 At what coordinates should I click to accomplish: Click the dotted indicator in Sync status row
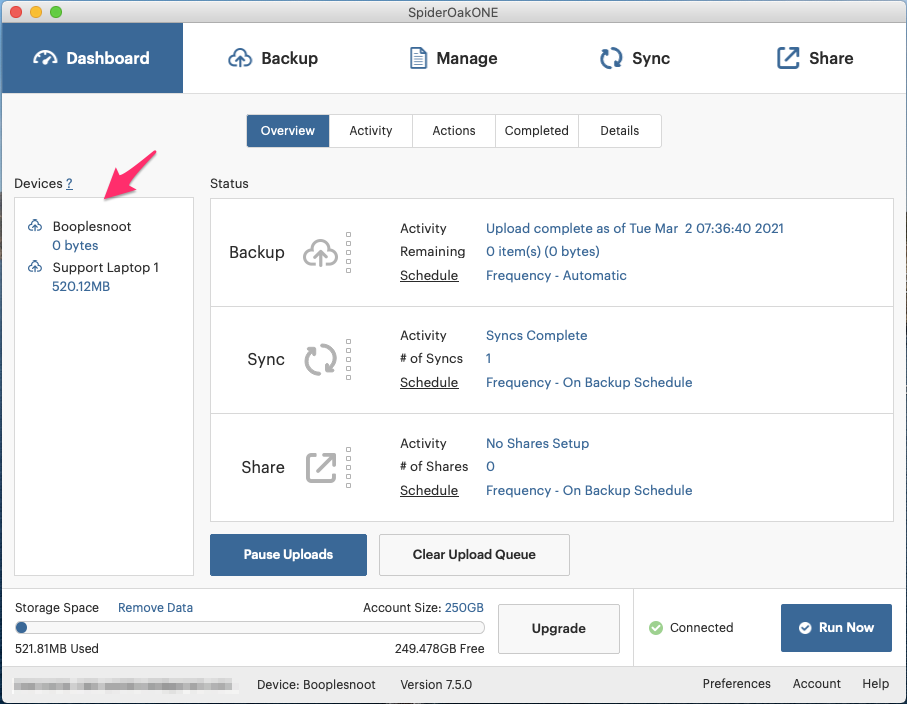click(x=348, y=360)
